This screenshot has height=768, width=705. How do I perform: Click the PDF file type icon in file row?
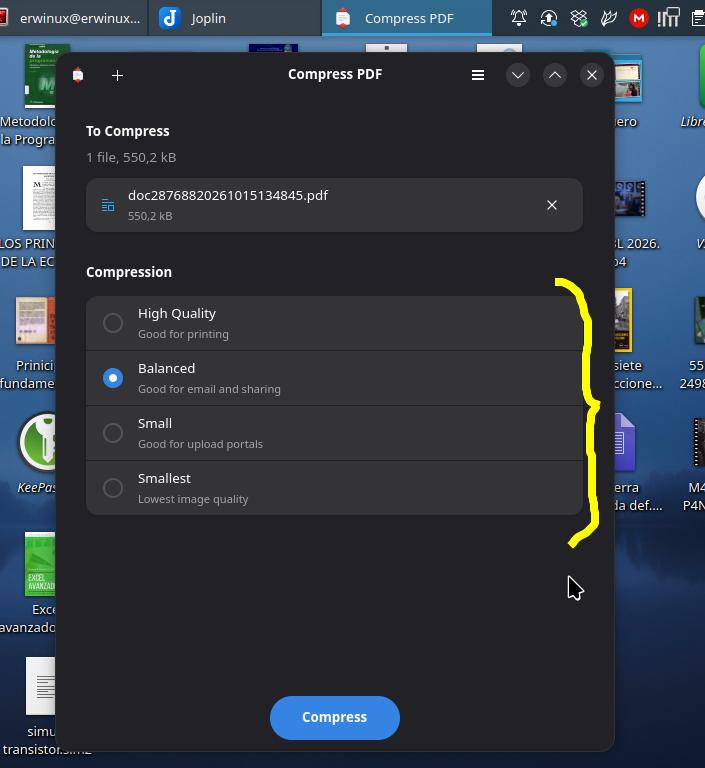(x=108, y=205)
